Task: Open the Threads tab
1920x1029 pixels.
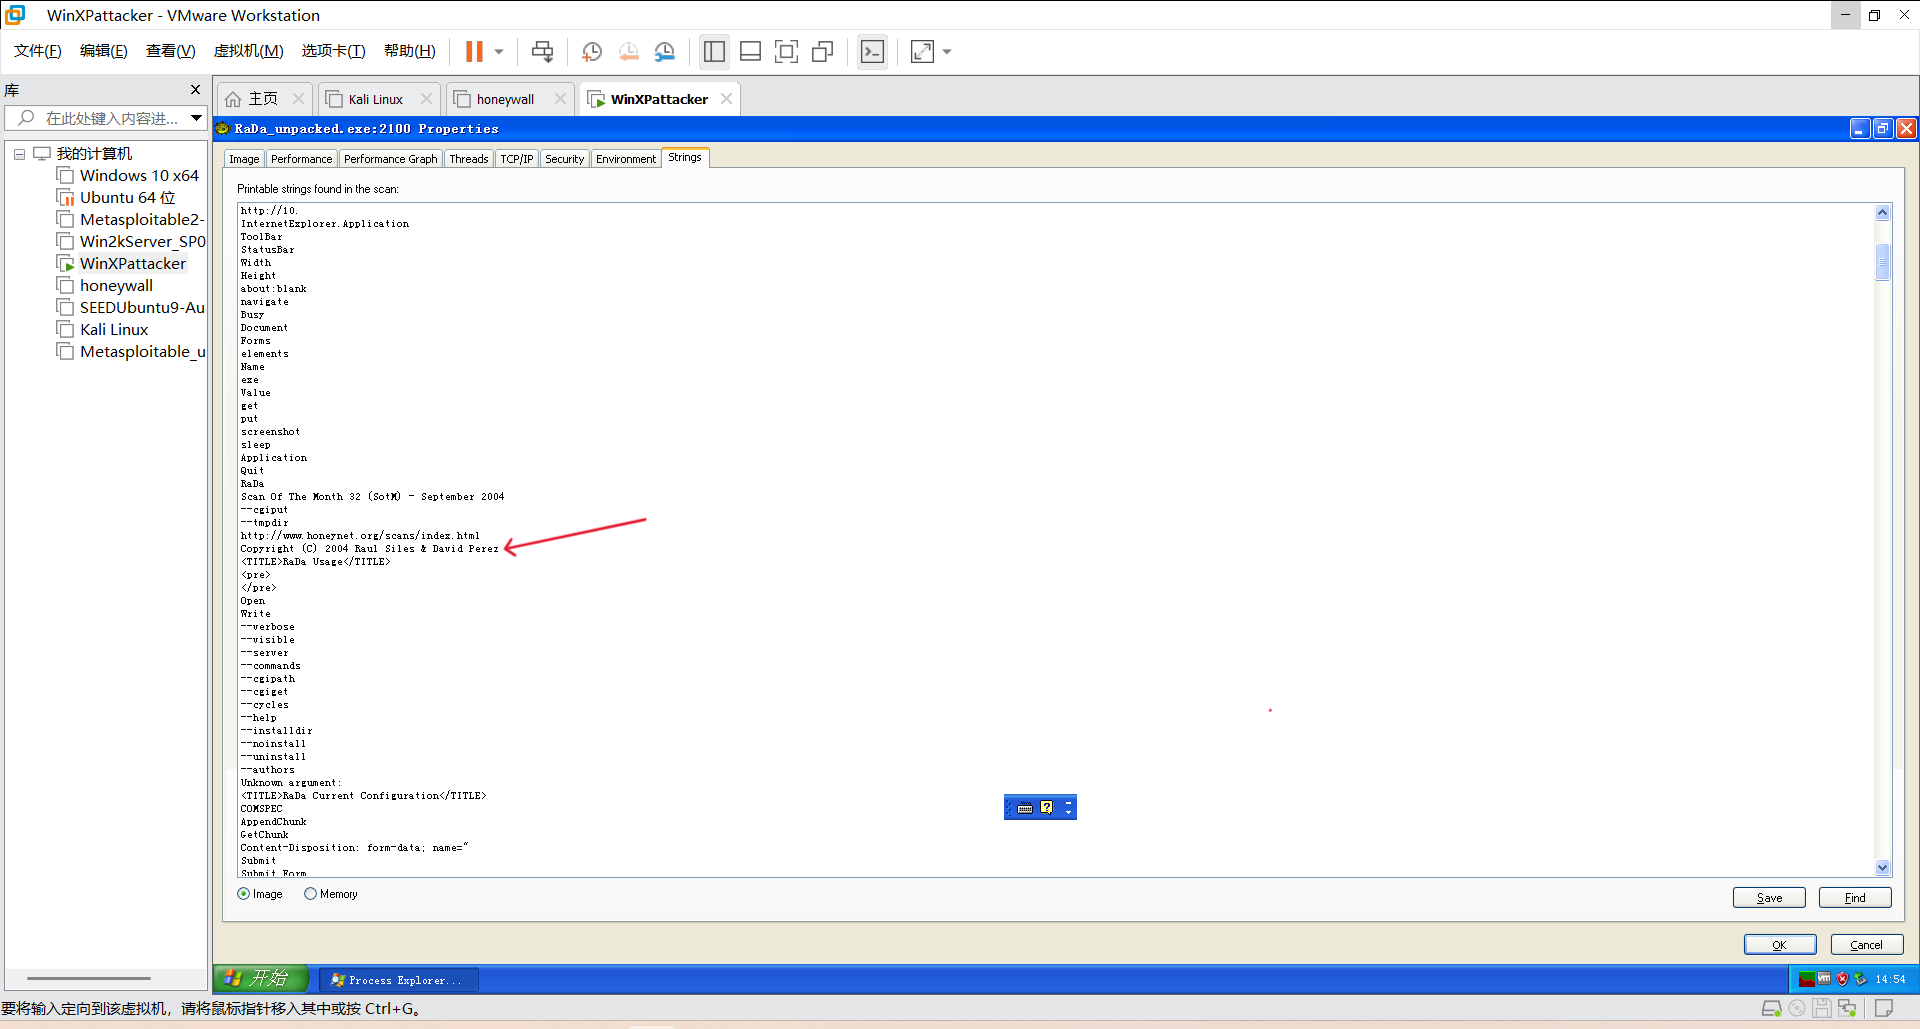Action: (468, 159)
